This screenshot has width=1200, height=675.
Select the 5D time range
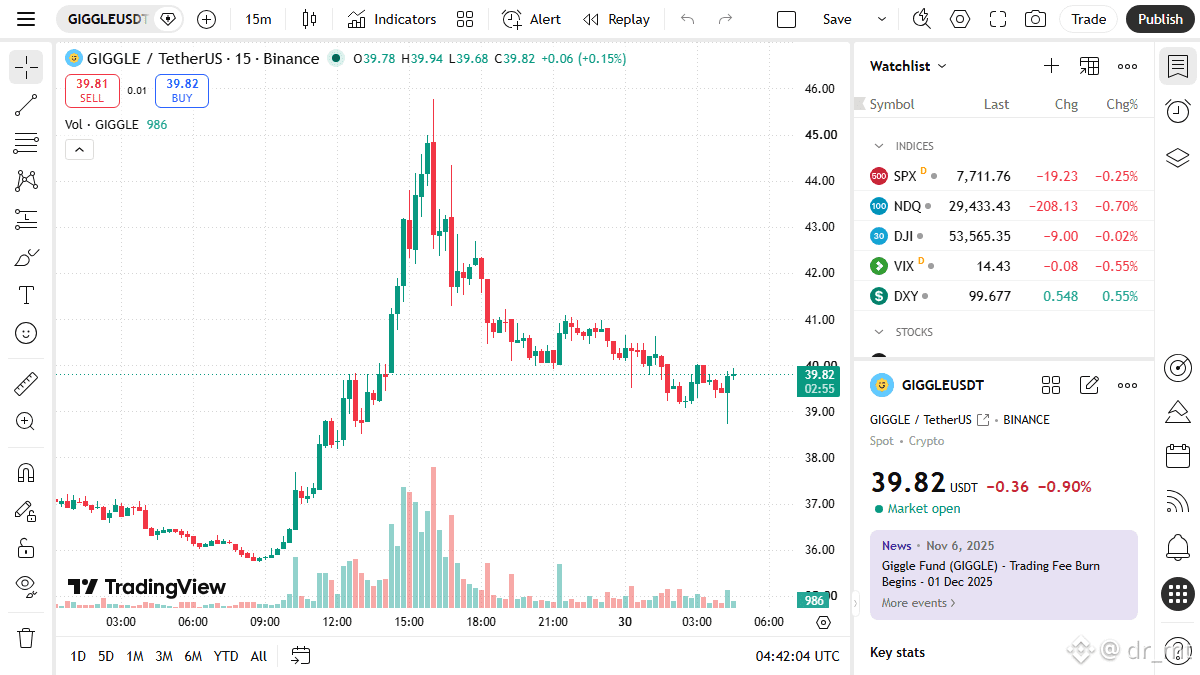tap(106, 656)
